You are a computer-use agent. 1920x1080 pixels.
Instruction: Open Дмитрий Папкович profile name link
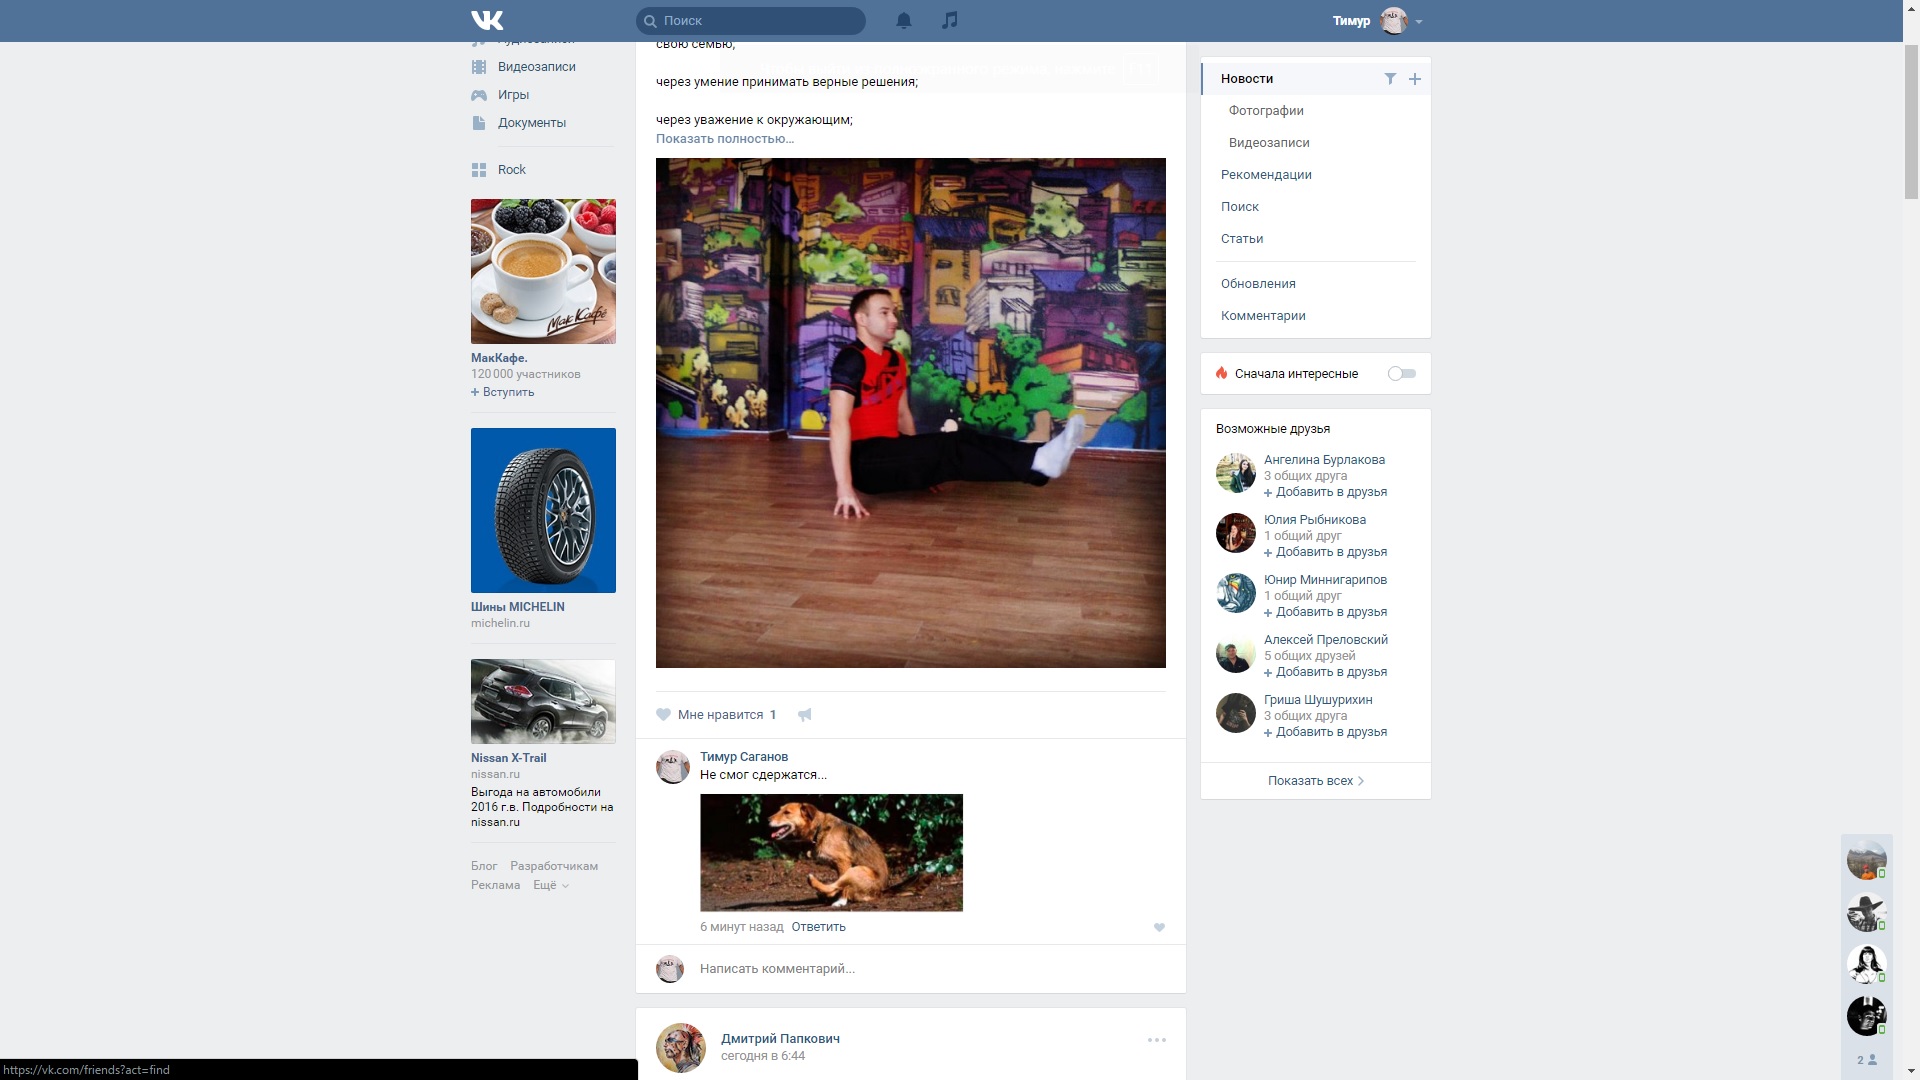780,1039
